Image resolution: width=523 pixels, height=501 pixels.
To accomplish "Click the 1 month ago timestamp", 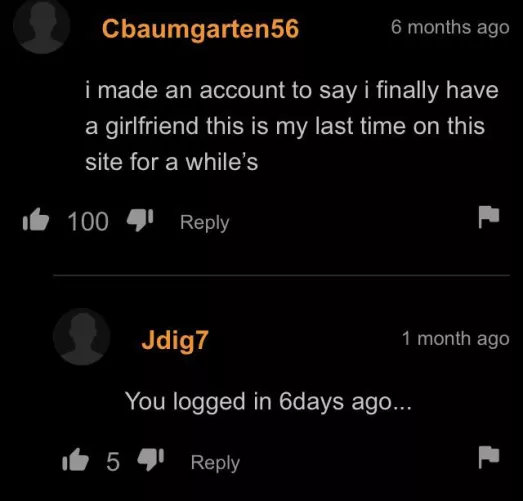I will coord(455,339).
